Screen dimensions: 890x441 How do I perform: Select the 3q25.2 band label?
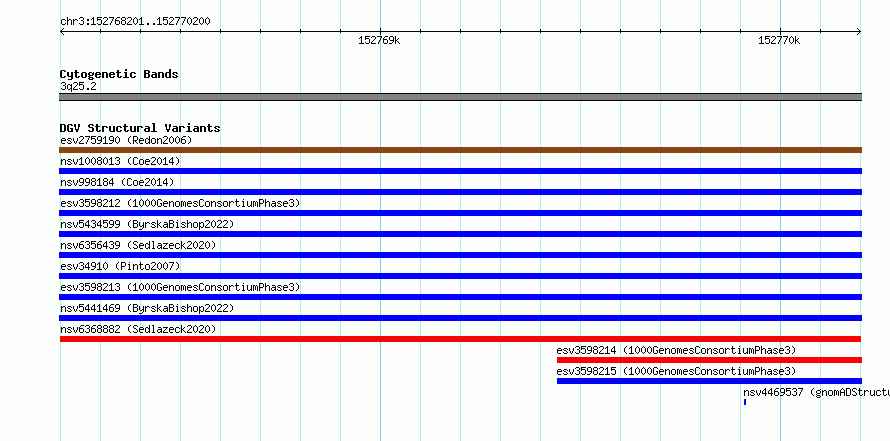coord(78,86)
